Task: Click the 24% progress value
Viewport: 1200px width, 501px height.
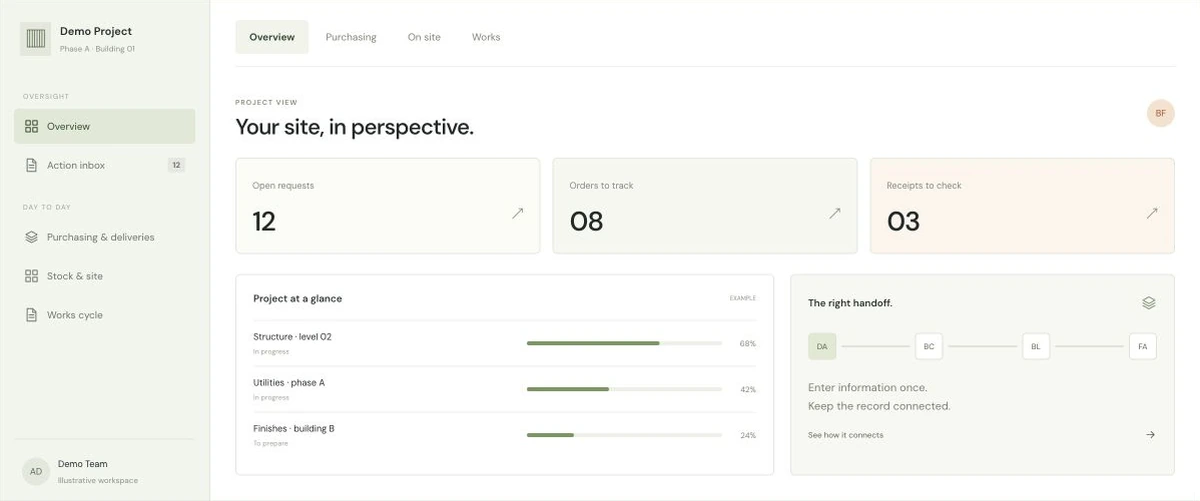Action: (748, 436)
